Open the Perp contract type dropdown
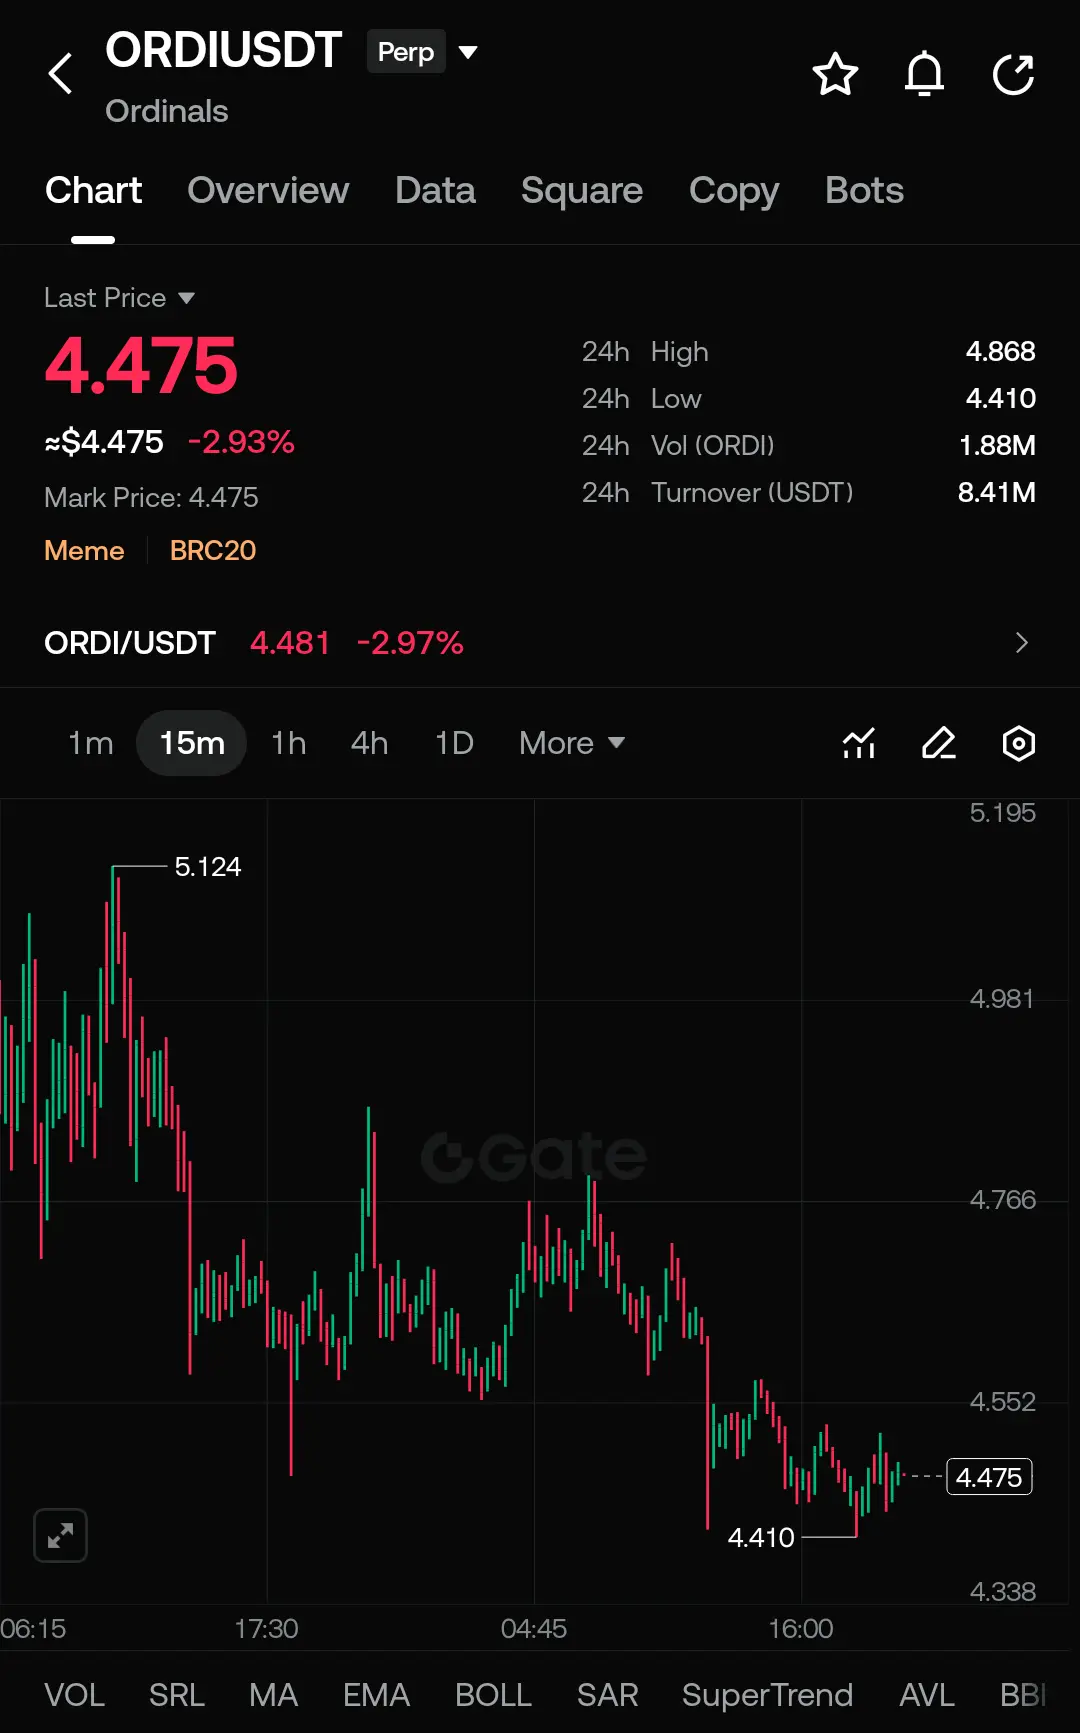The height and width of the screenshot is (1733, 1080). tap(423, 52)
